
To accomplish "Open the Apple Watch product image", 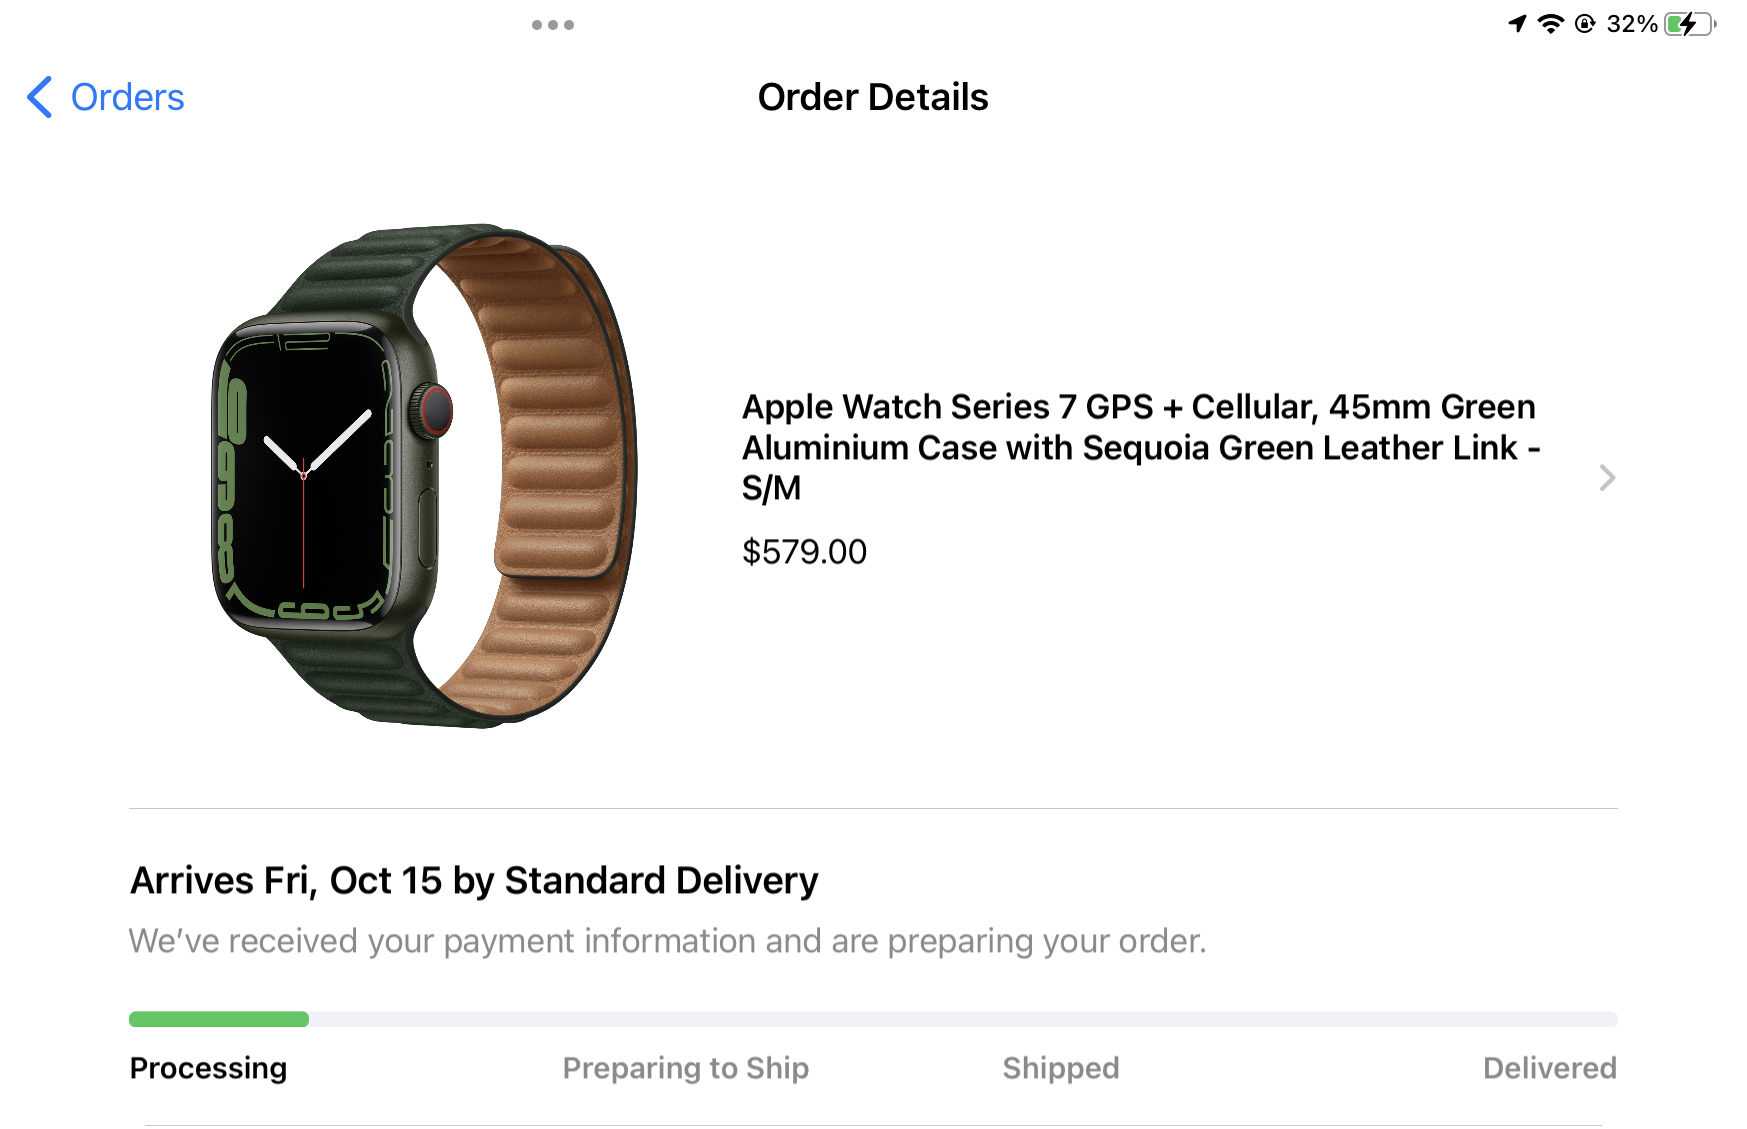I will 425,476.
